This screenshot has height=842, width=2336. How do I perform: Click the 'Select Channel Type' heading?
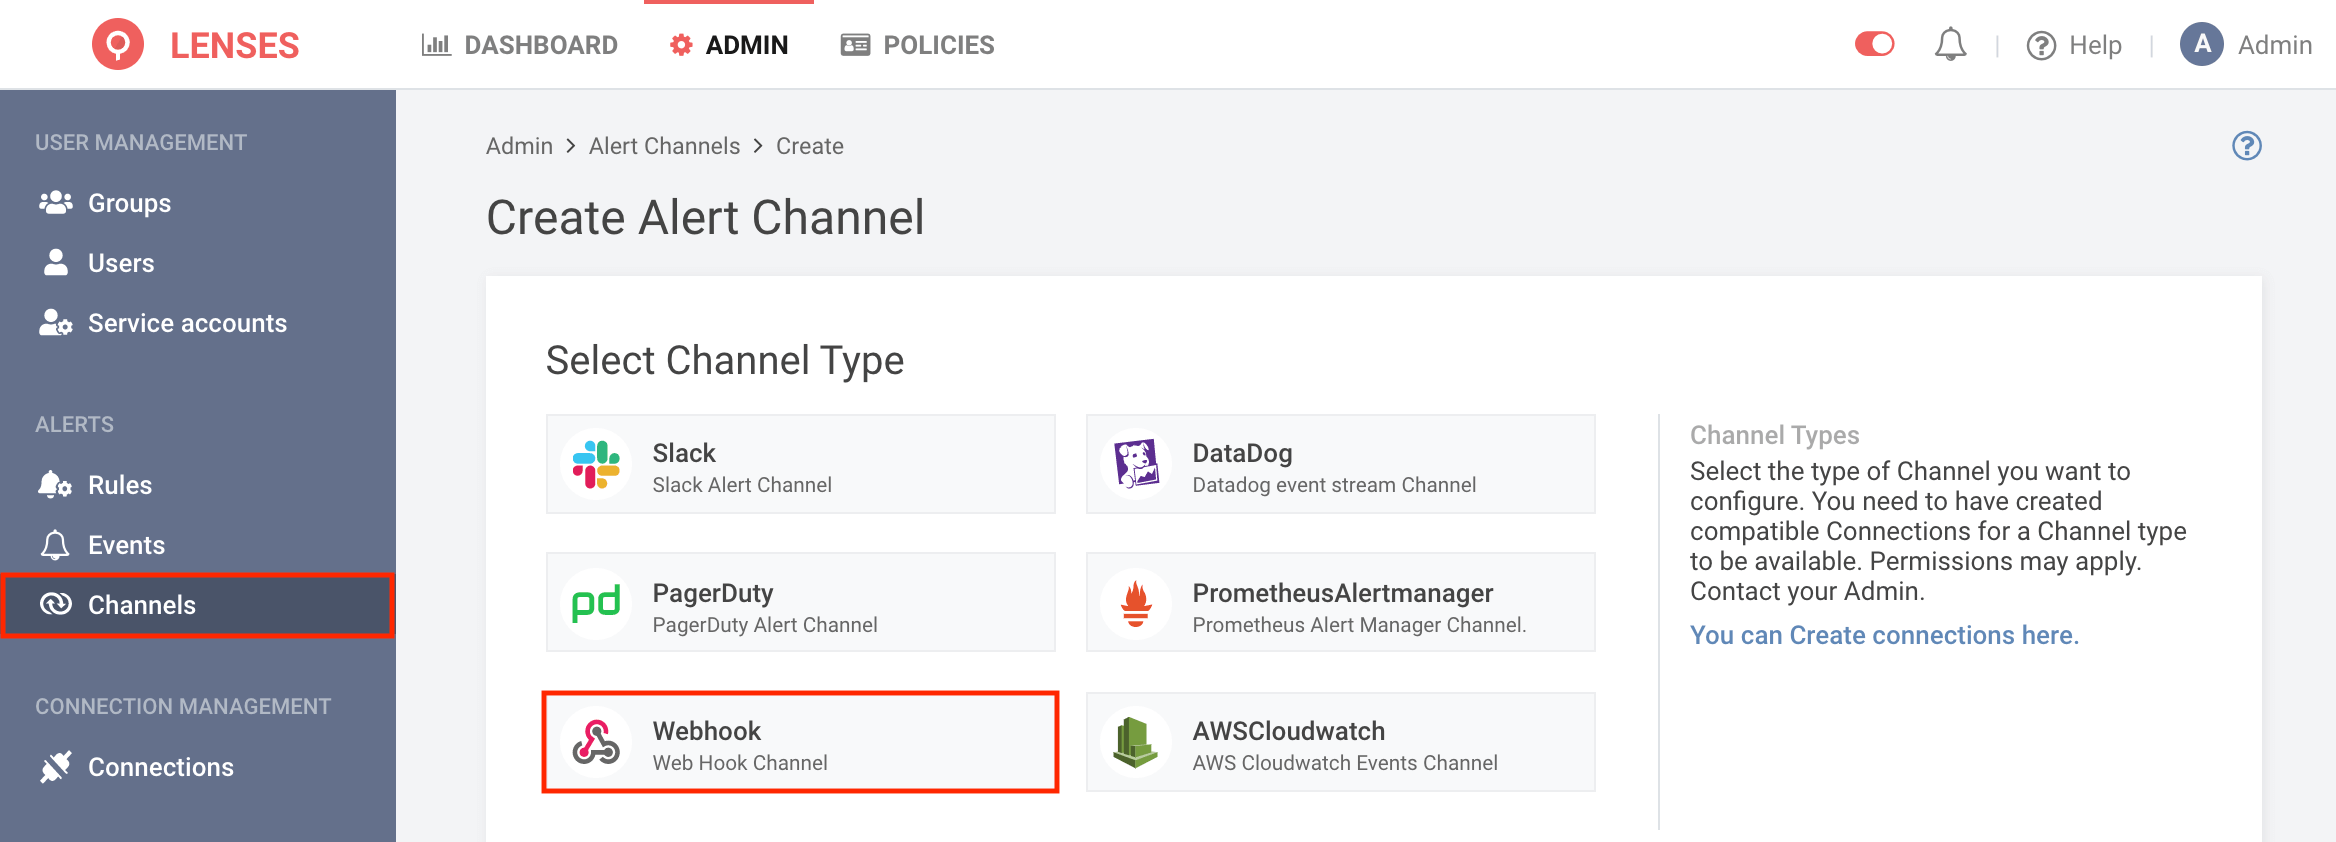click(725, 361)
